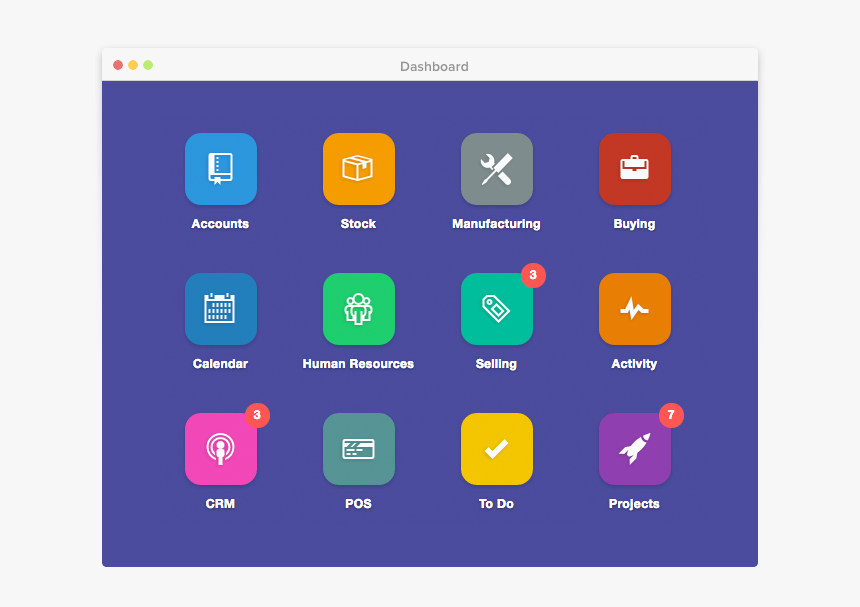Open the Calendar module
The height and width of the screenshot is (607, 860).
220,309
